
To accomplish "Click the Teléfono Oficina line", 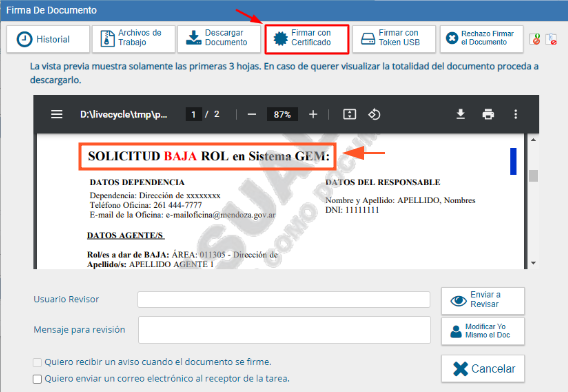I will click(x=146, y=205).
